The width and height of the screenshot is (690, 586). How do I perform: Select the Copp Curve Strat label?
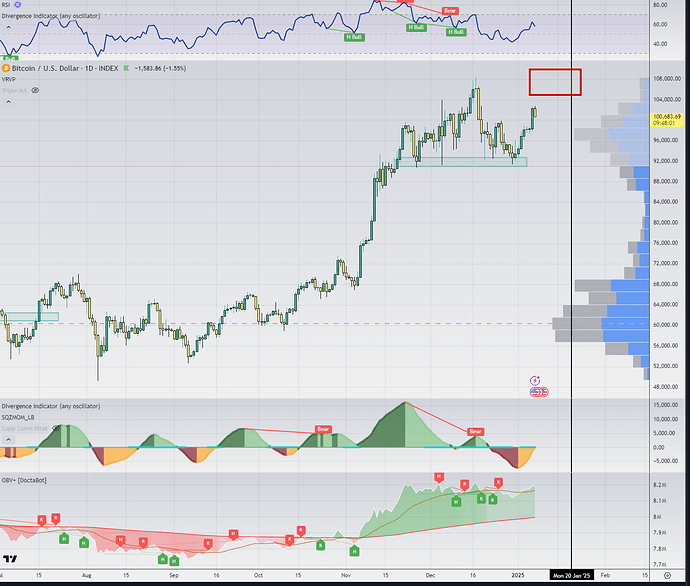(25, 428)
